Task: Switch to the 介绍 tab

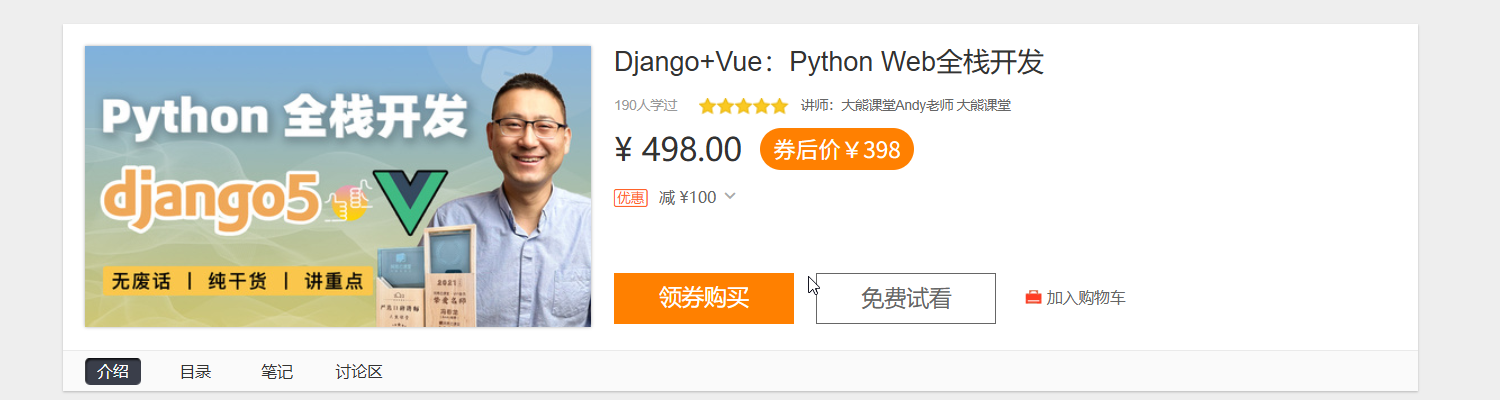Action: 113,372
